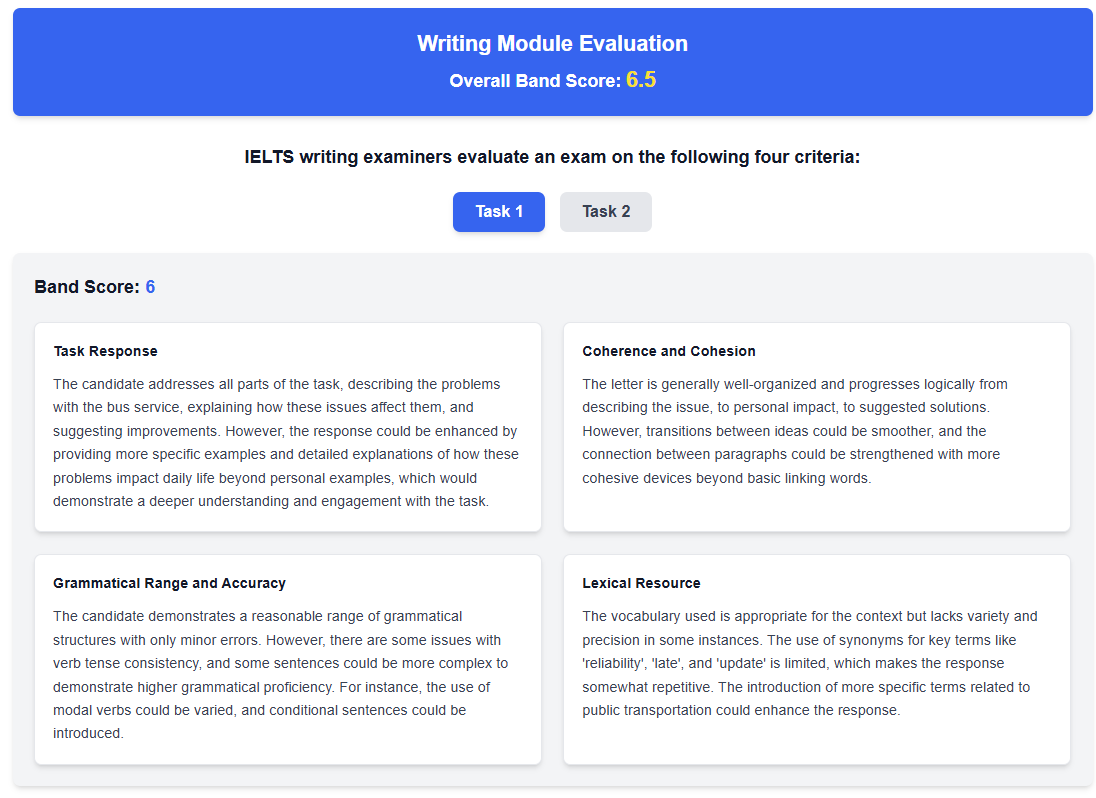Click the Coherence and Cohesion heading
The image size is (1096, 798).
tap(669, 351)
